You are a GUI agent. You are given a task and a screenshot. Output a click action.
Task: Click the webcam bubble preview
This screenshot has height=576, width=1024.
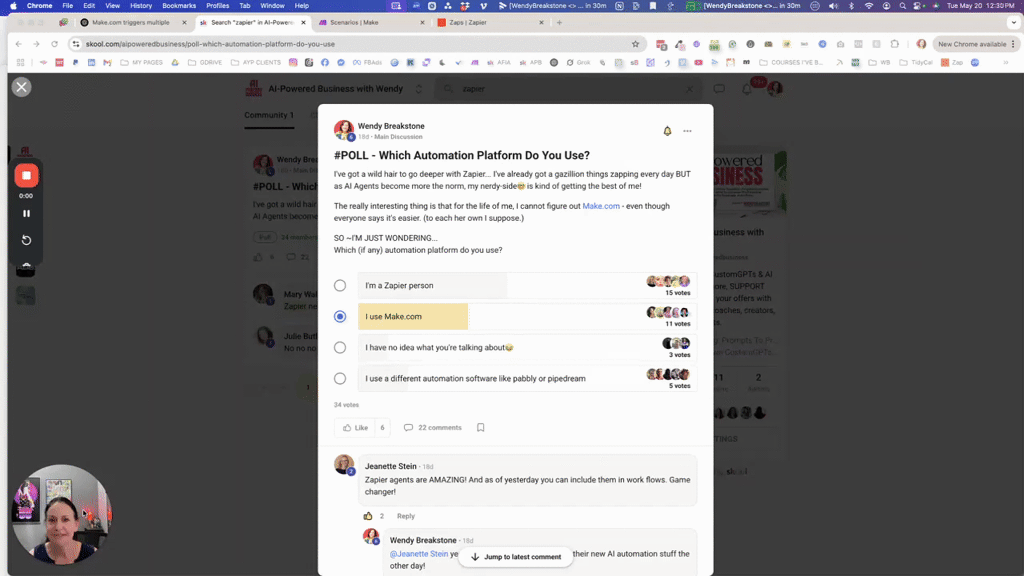point(62,514)
